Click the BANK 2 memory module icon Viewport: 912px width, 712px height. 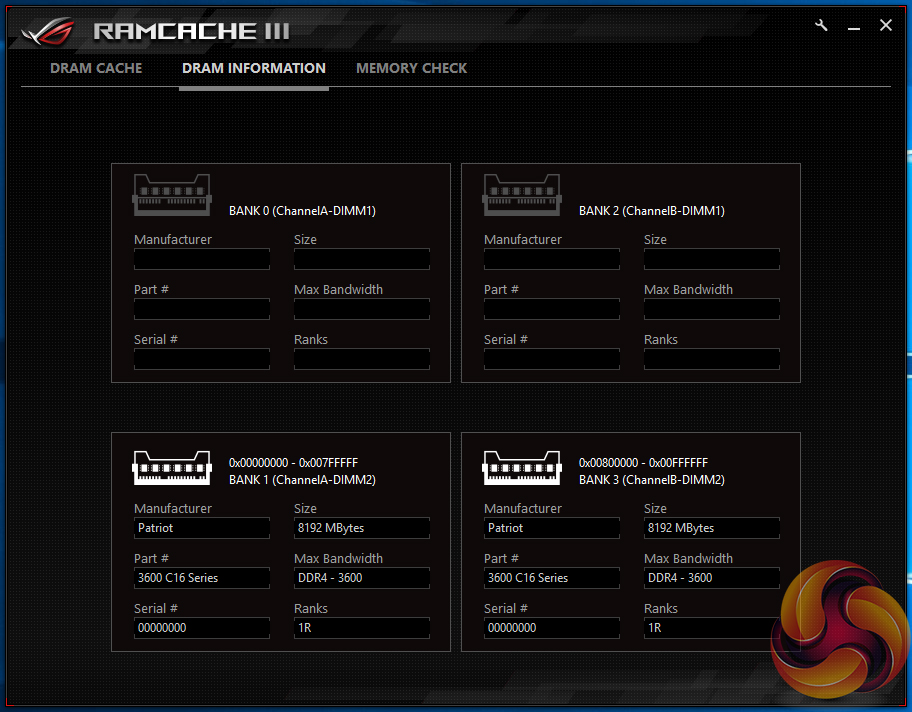point(522,195)
